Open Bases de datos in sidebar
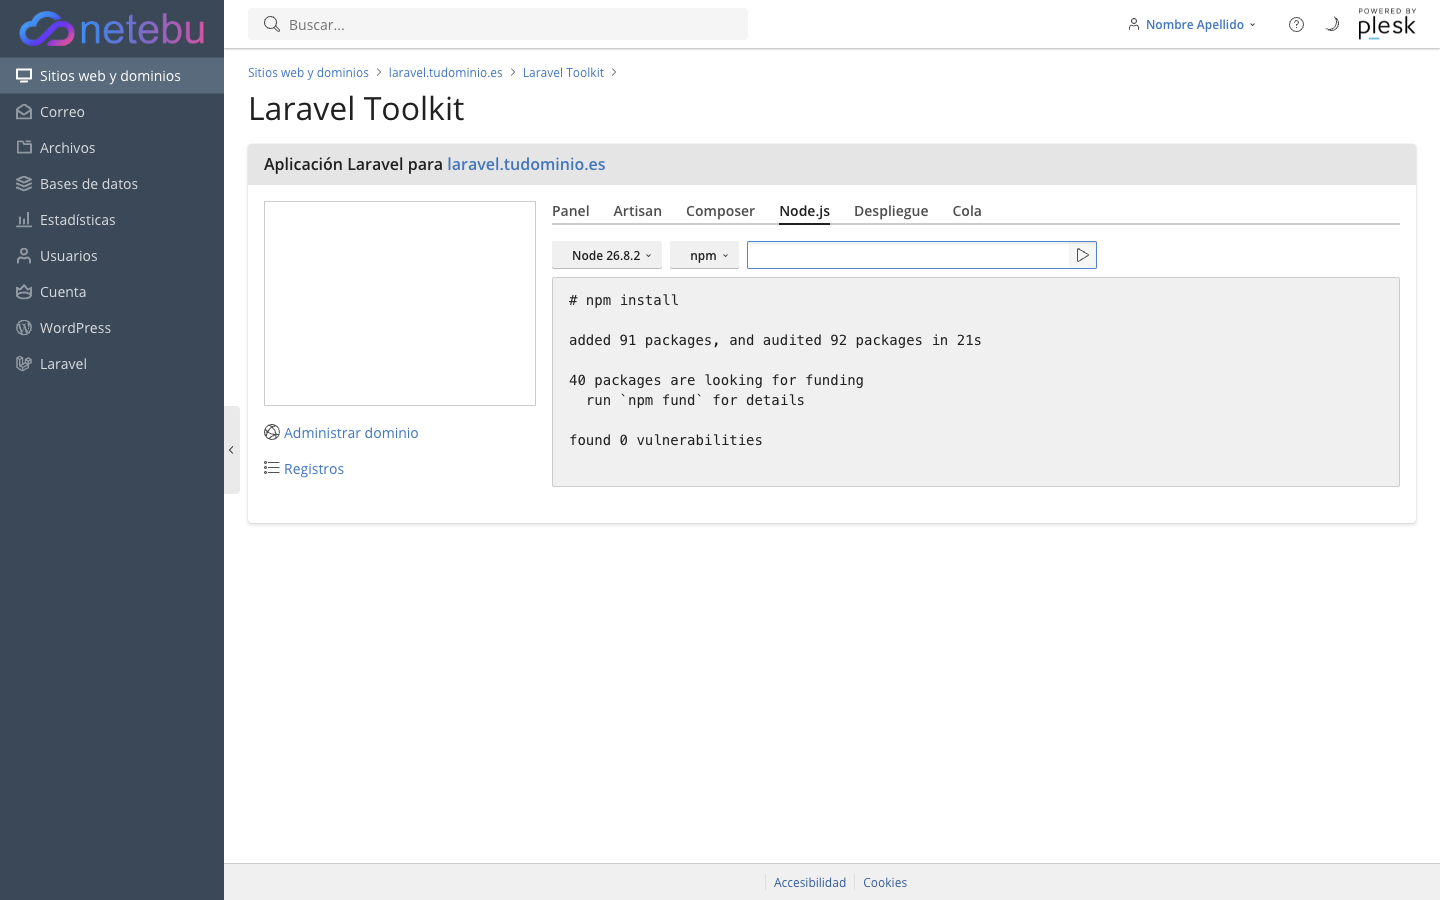 click(x=112, y=184)
